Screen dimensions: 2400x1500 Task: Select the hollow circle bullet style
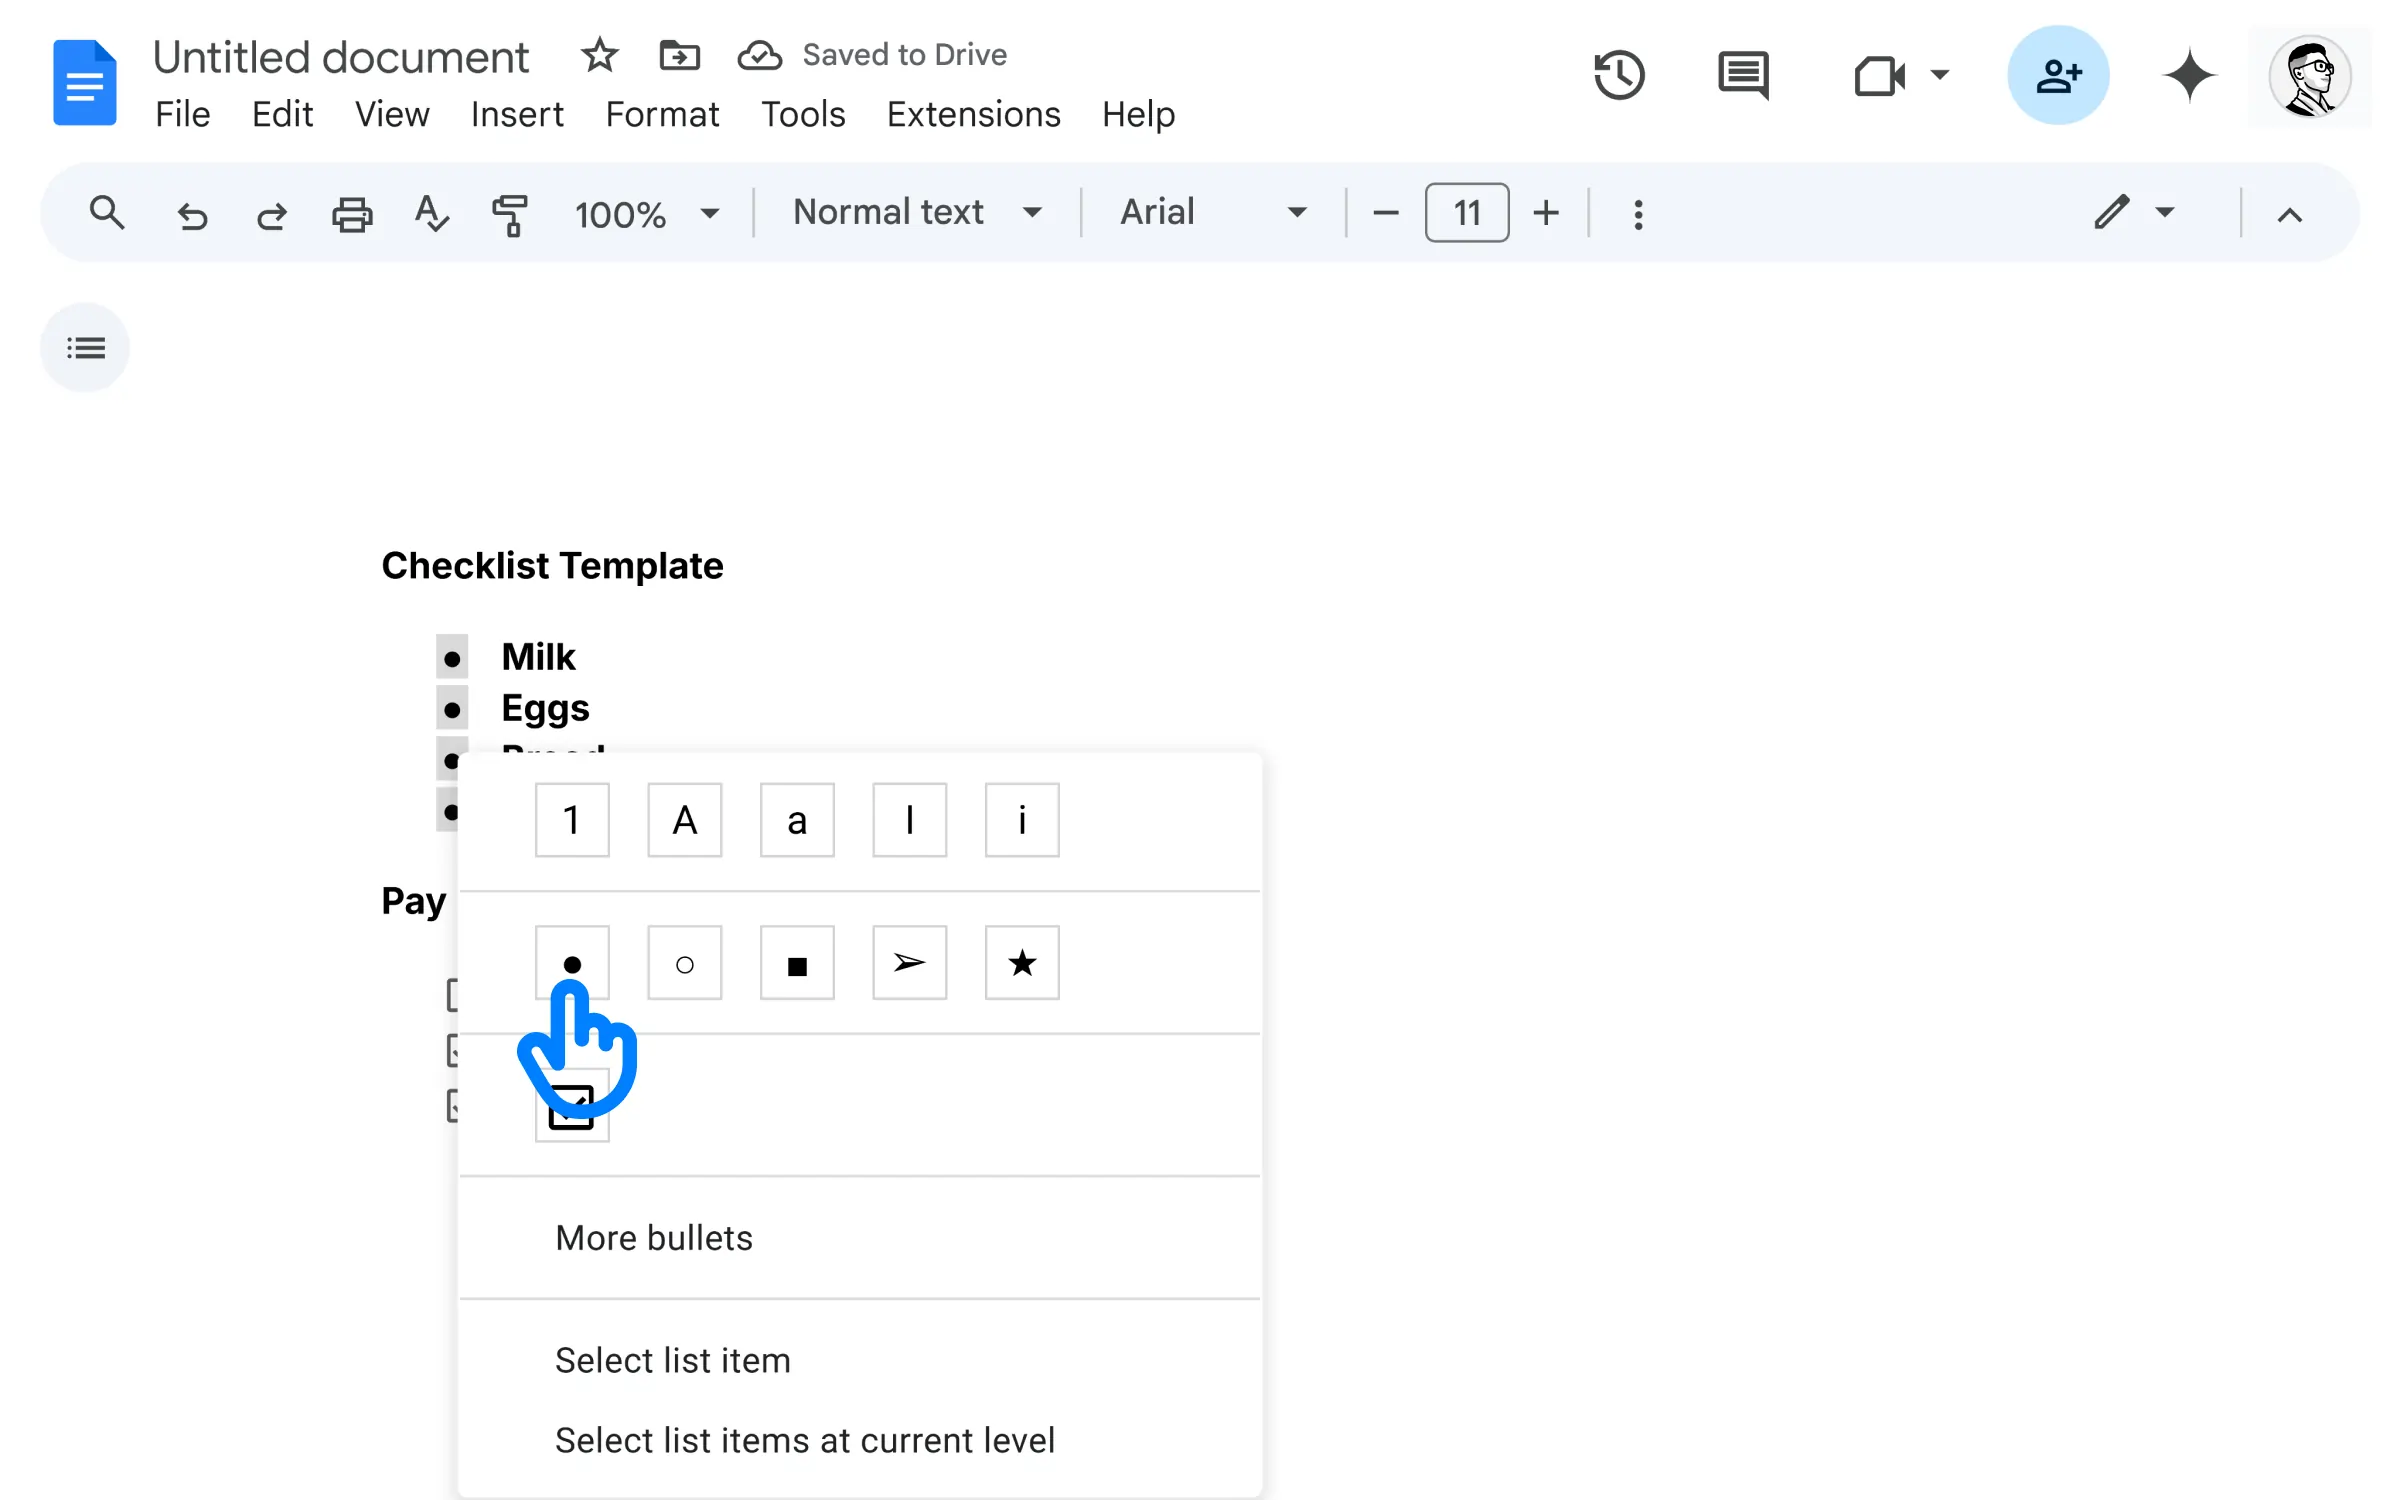[x=684, y=963]
